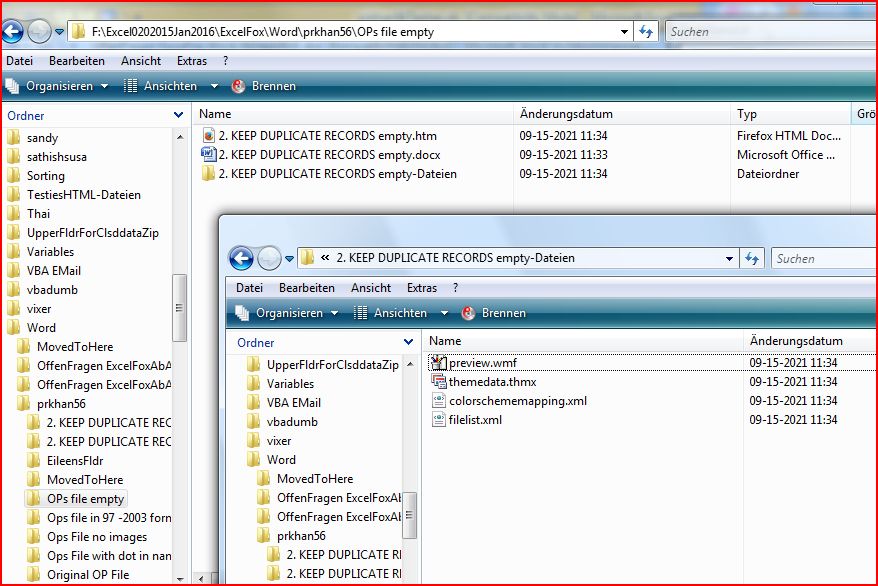The height and width of the screenshot is (586, 878).
Task: Select the Original OP File folder
Action: 88,575
